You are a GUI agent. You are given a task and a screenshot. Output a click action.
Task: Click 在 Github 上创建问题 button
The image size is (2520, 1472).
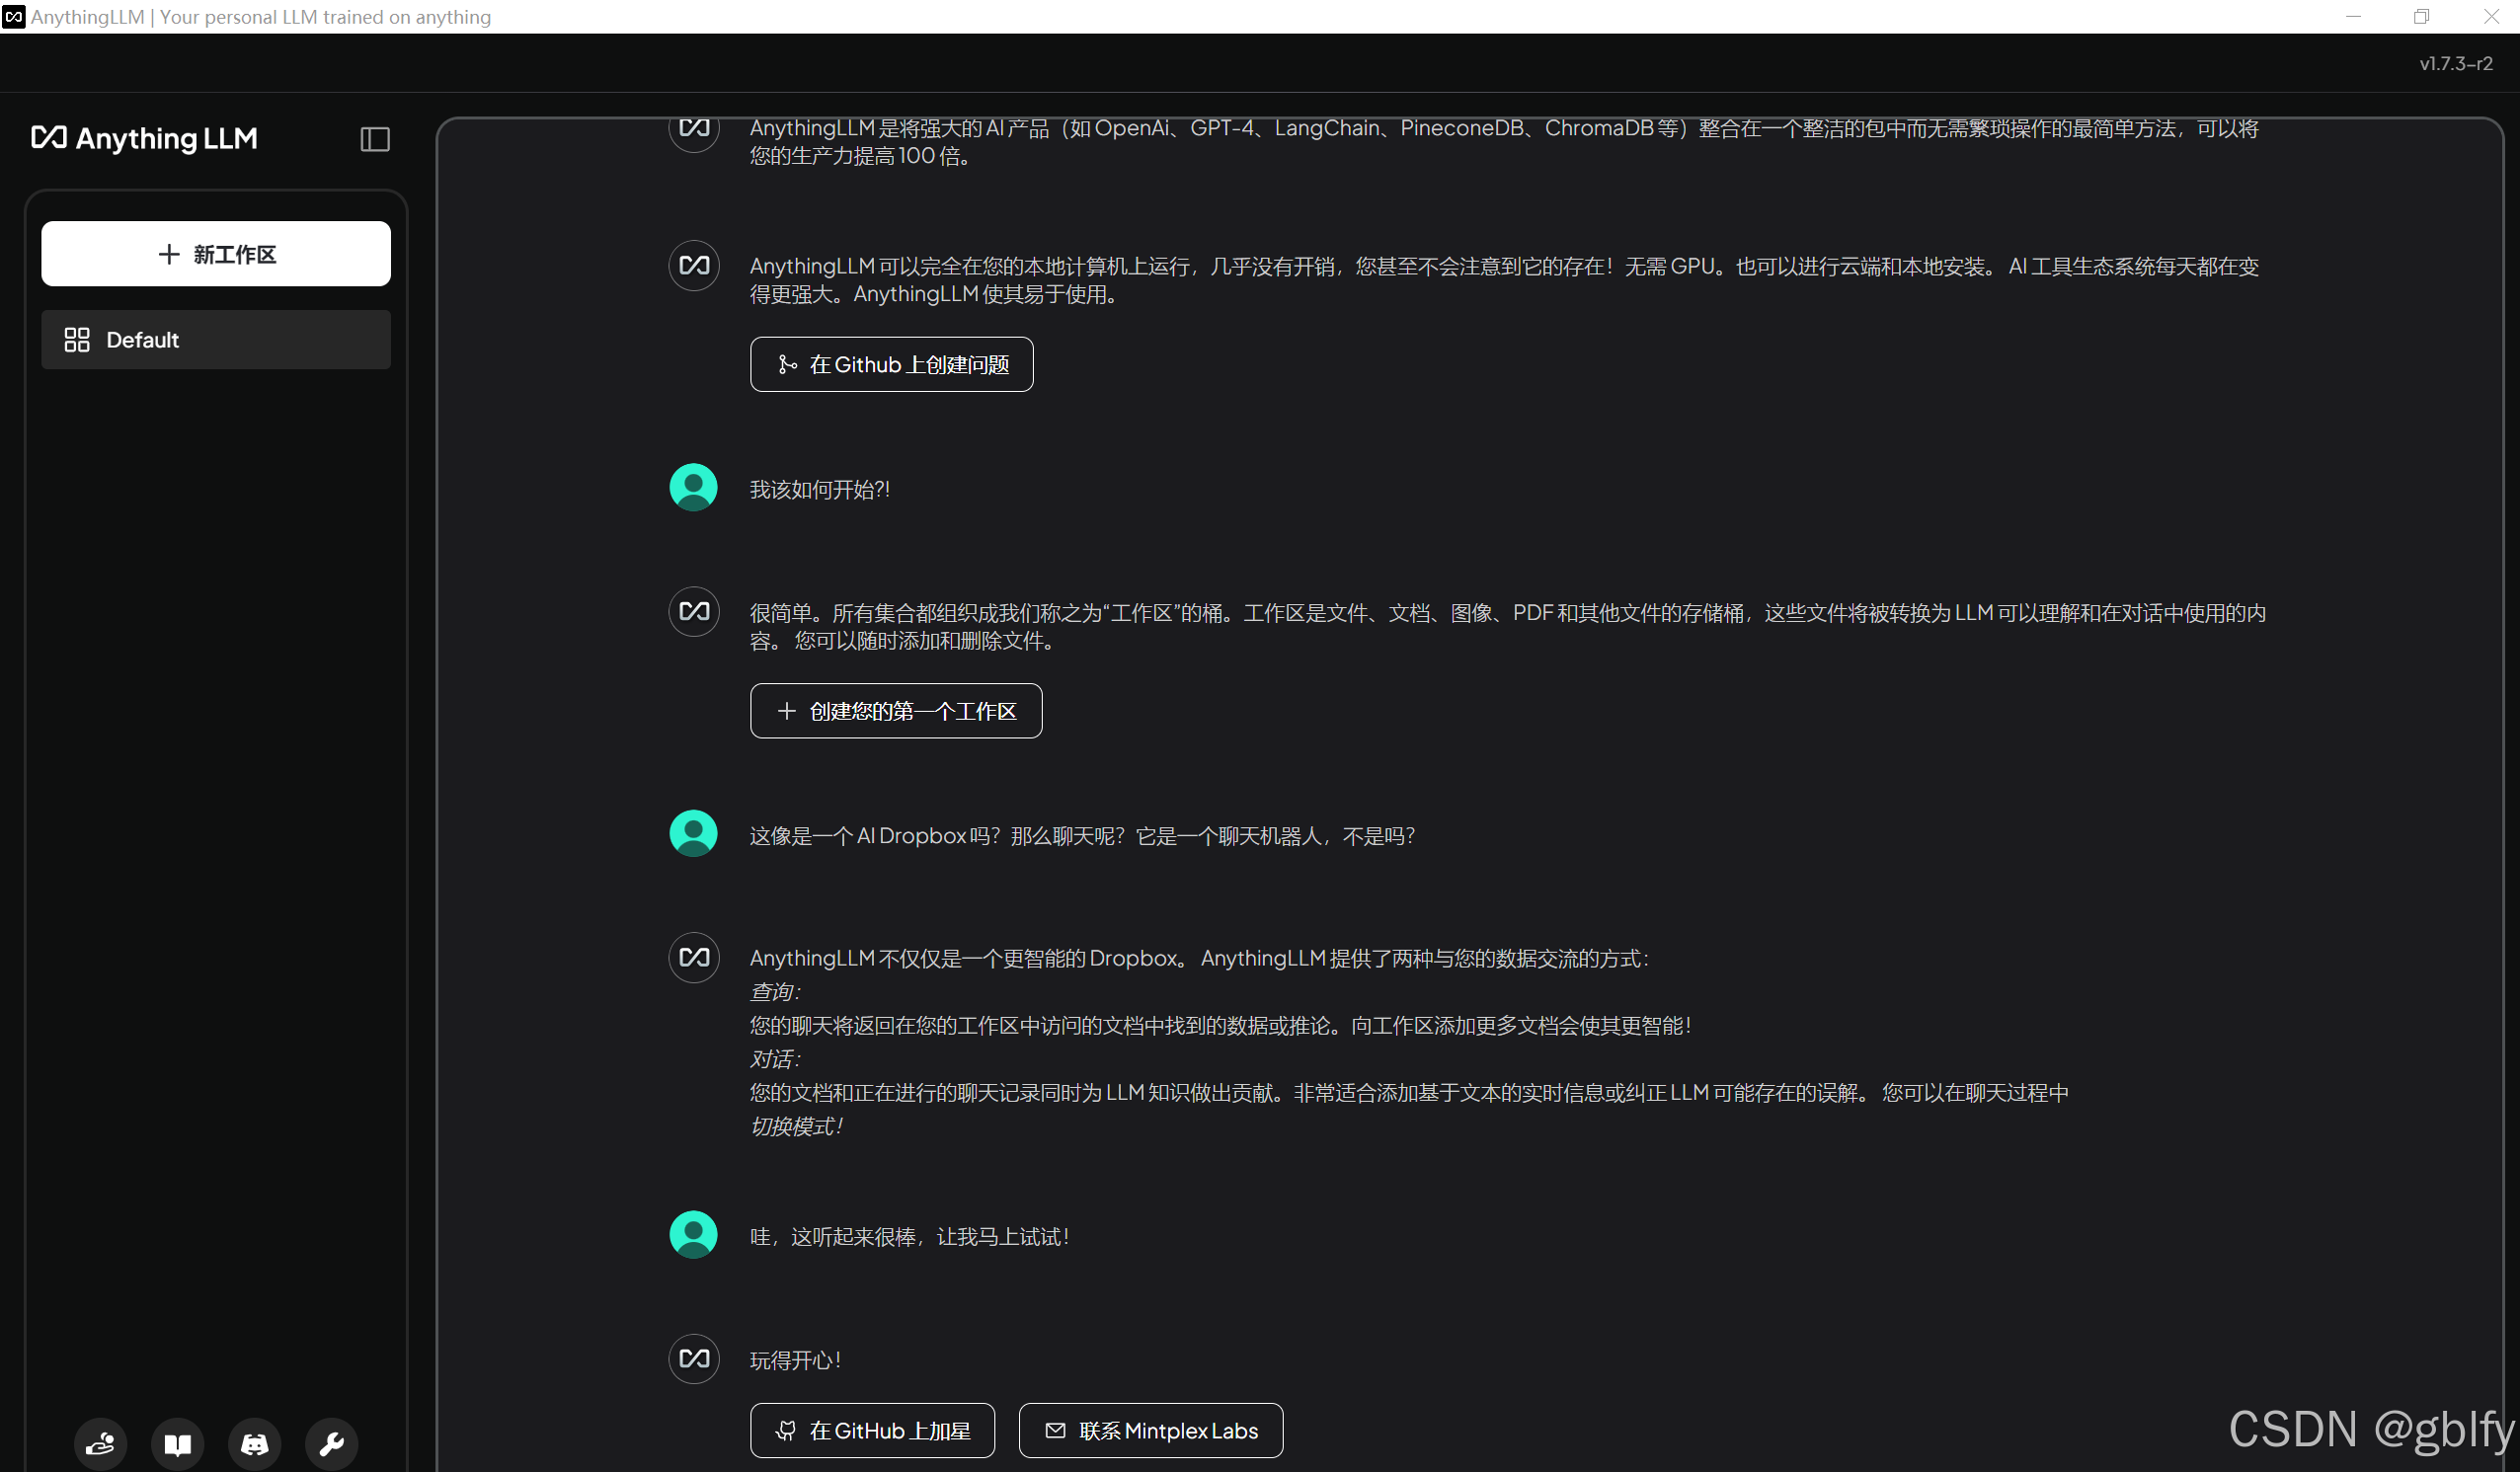pyautogui.click(x=891, y=364)
